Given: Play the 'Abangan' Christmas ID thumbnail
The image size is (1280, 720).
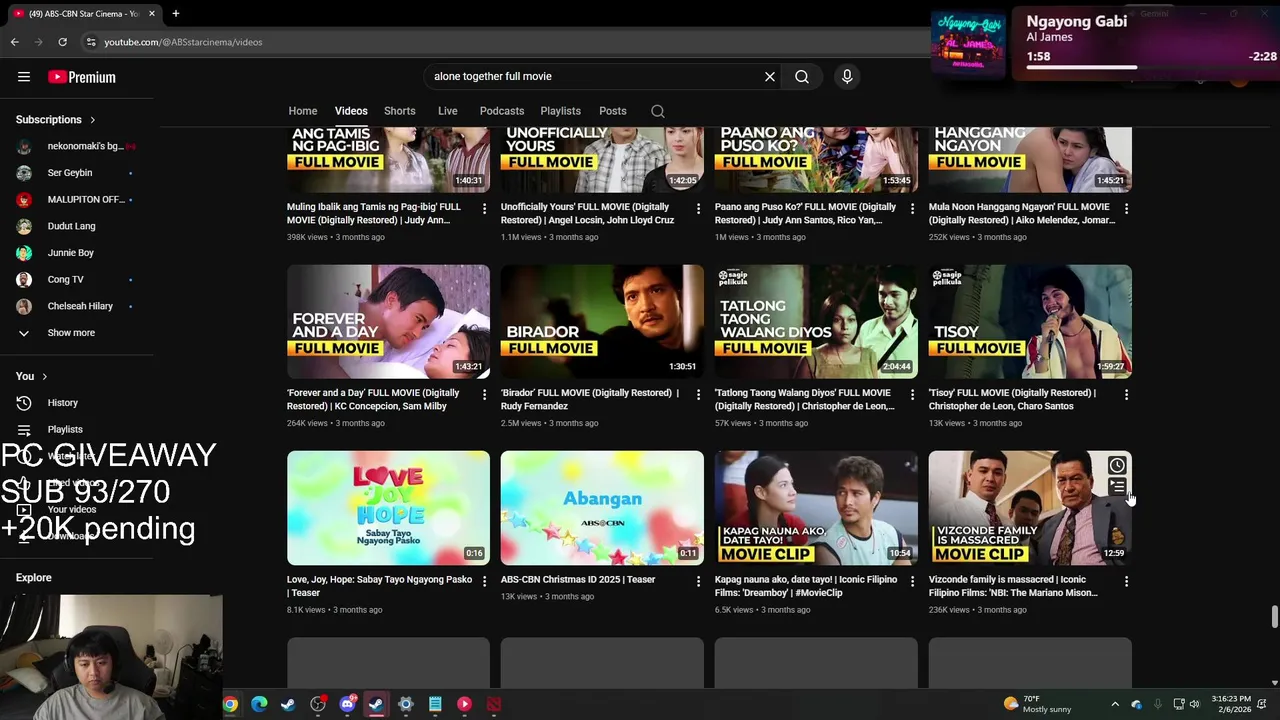Looking at the screenshot, I should pos(602,508).
